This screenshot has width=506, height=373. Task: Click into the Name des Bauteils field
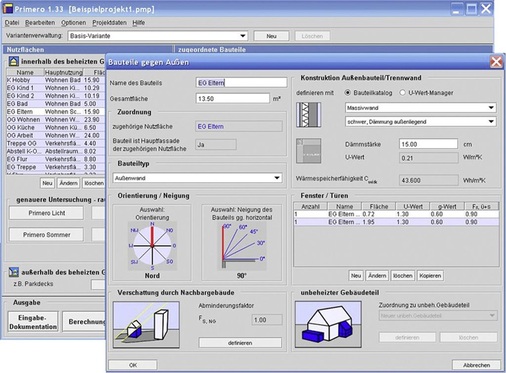click(241, 83)
